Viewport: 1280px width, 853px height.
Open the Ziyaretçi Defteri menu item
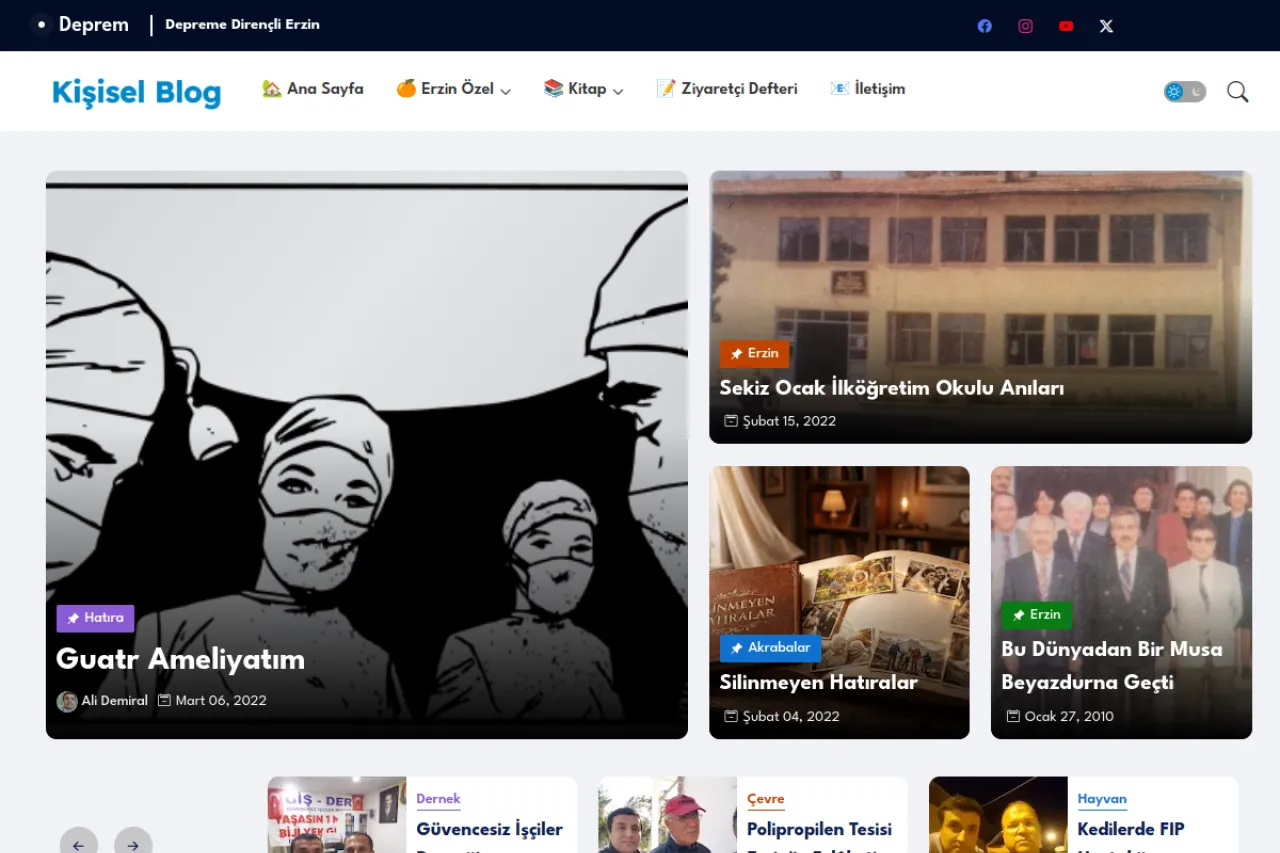[x=726, y=89]
